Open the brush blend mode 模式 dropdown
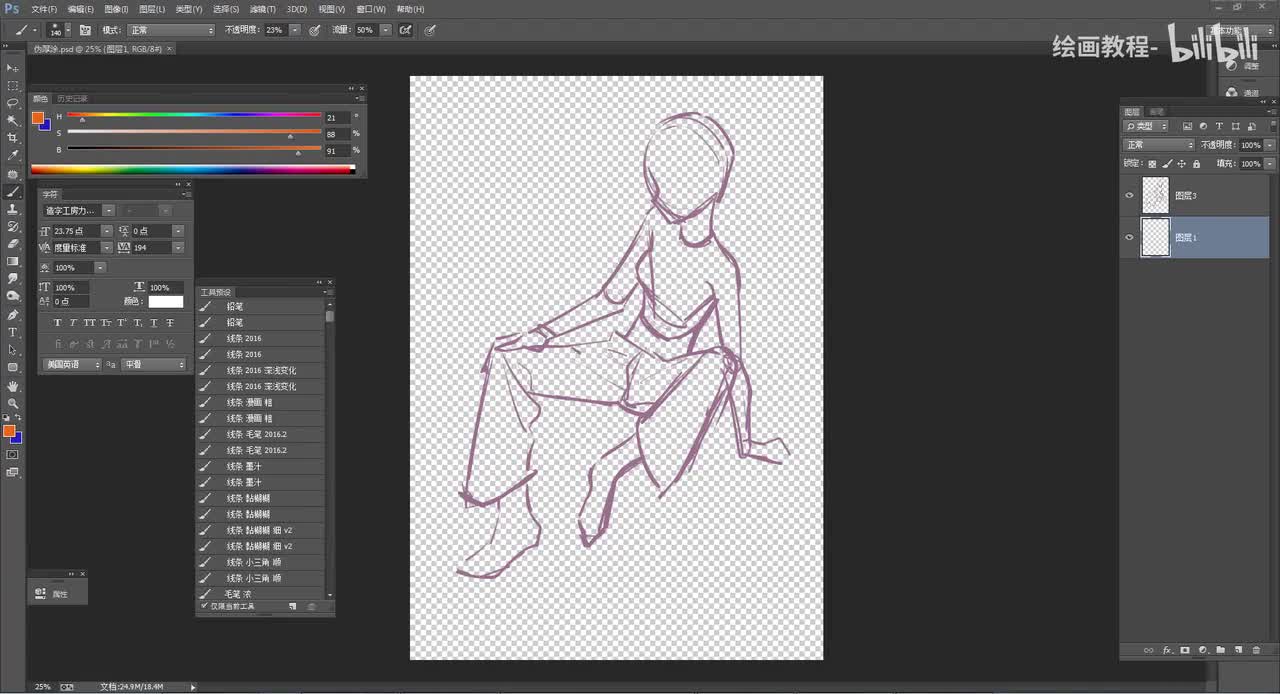Viewport: 1280px width, 694px height. tap(170, 30)
